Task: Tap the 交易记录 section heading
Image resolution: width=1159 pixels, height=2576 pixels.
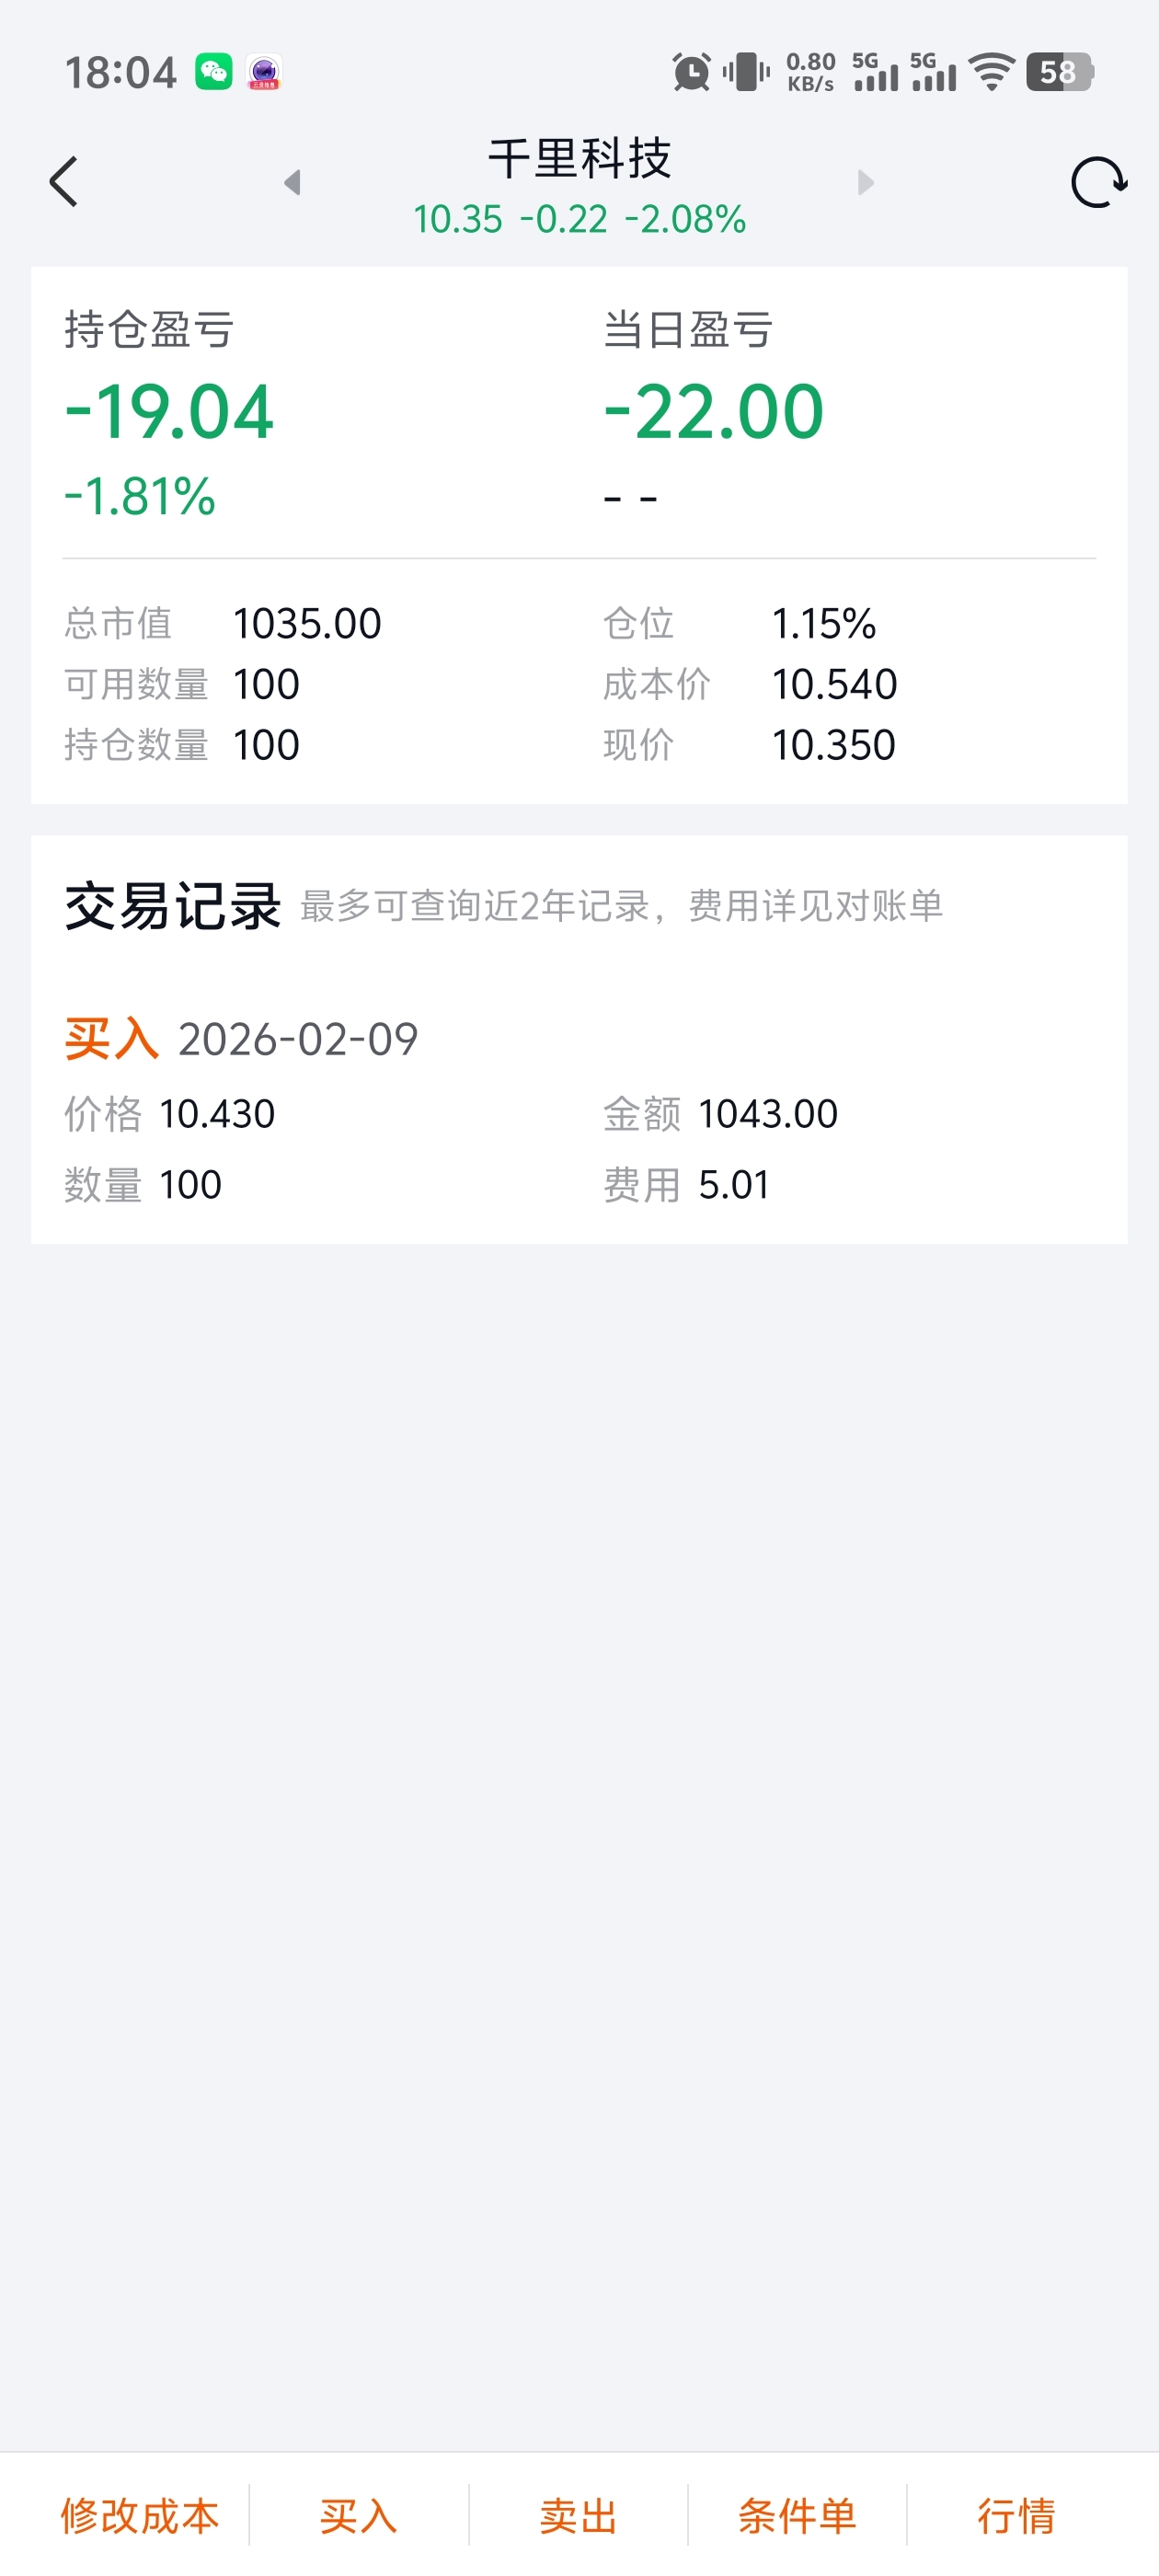Action: 172,906
